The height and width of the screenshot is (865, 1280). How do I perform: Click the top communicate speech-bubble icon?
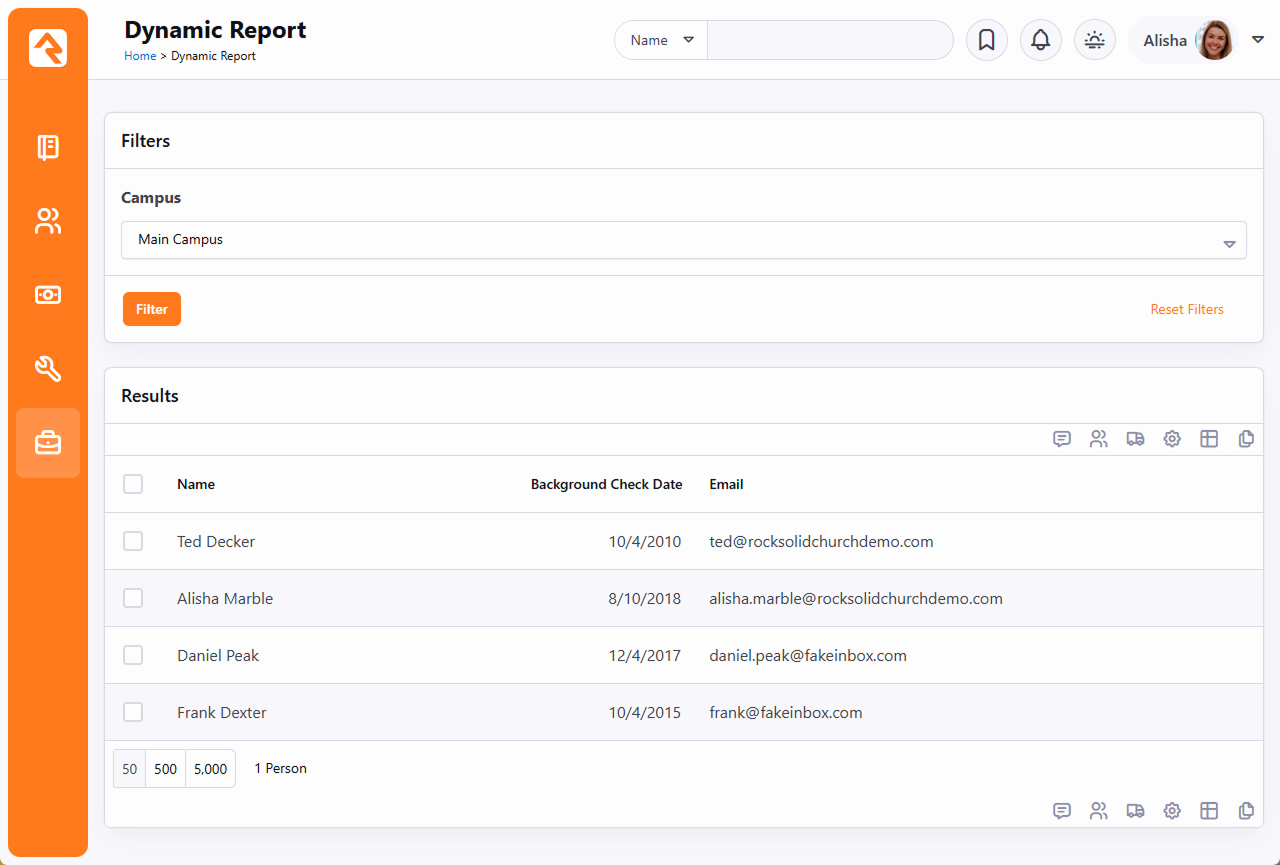[x=1062, y=439]
